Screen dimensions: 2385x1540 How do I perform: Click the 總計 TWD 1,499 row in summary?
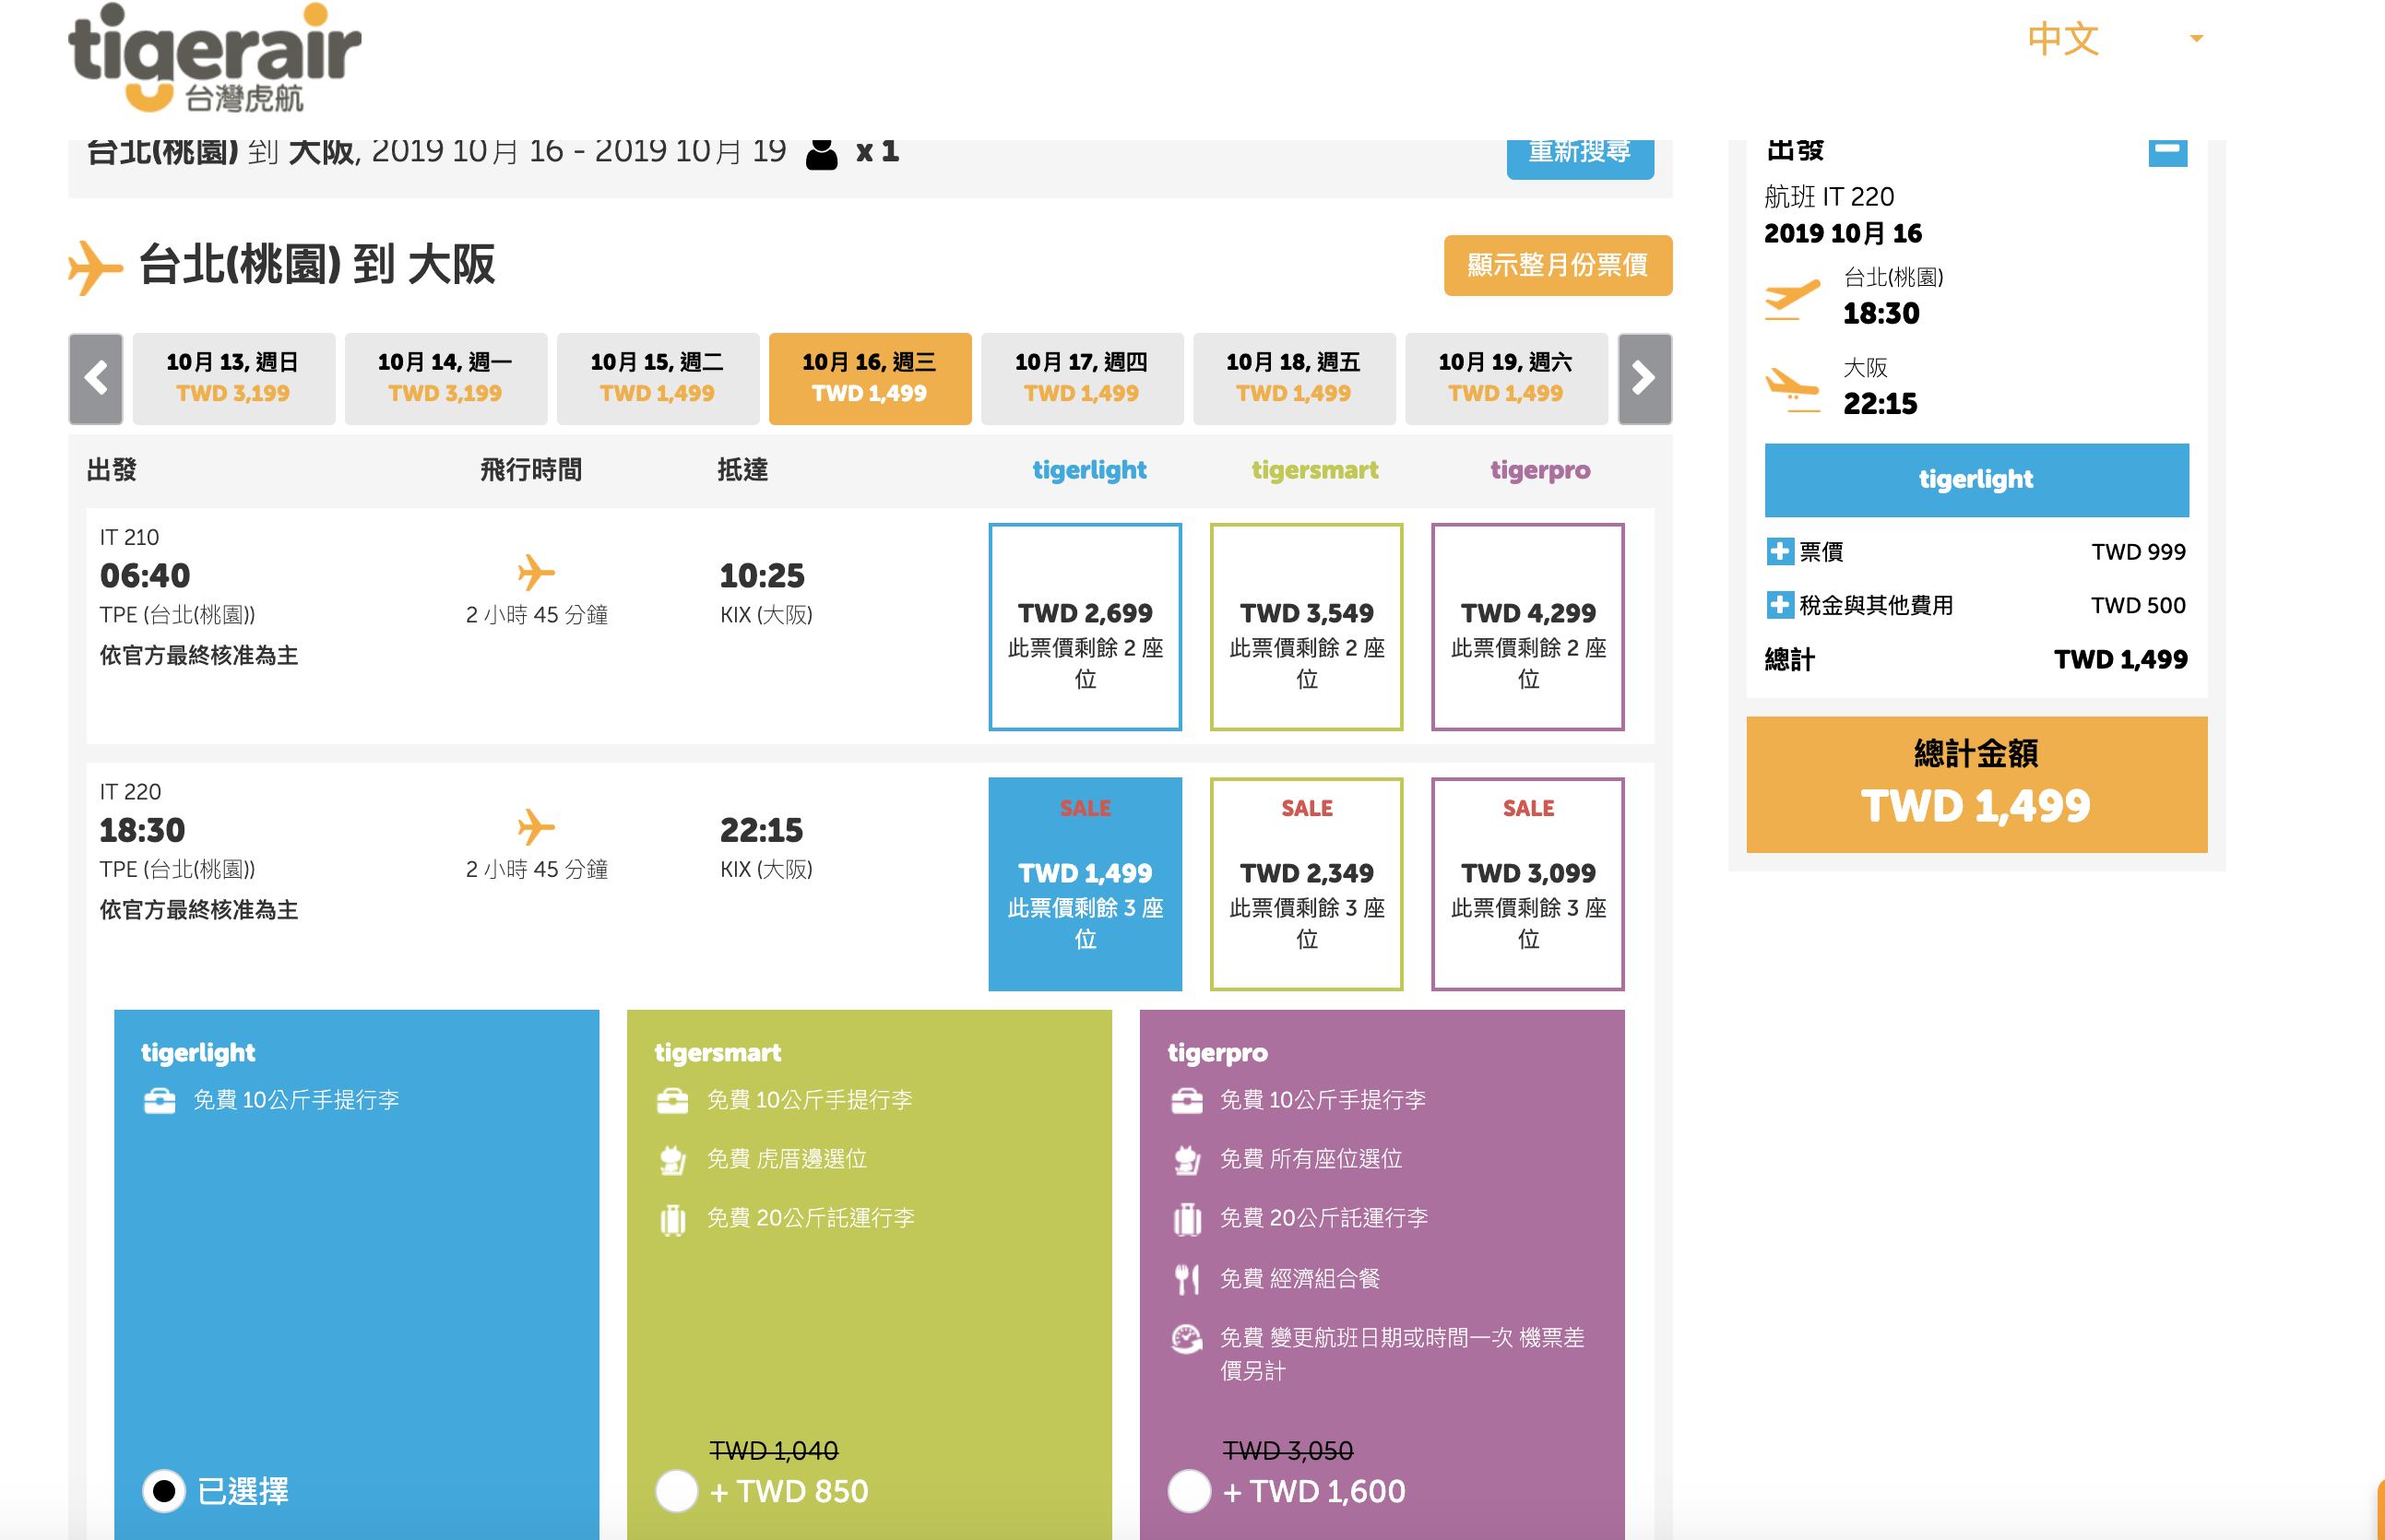(1976, 660)
